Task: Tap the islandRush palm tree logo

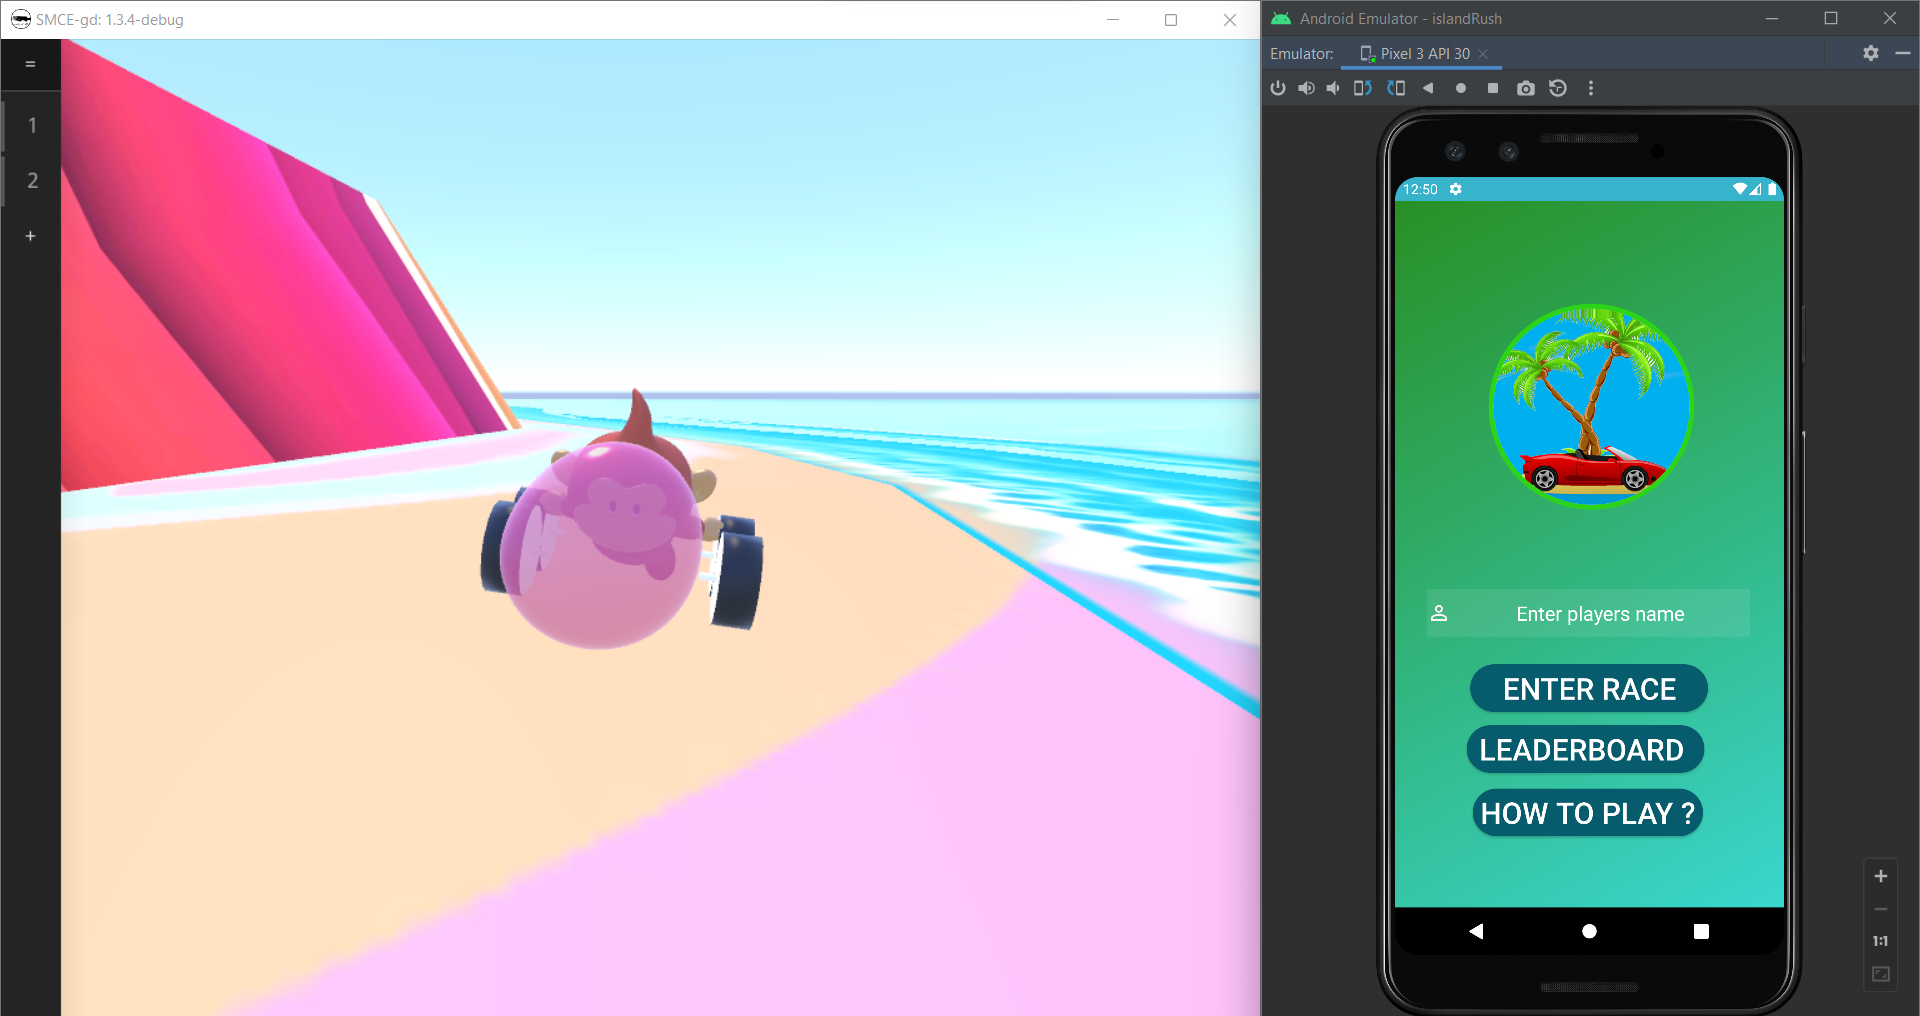Action: coord(1591,406)
